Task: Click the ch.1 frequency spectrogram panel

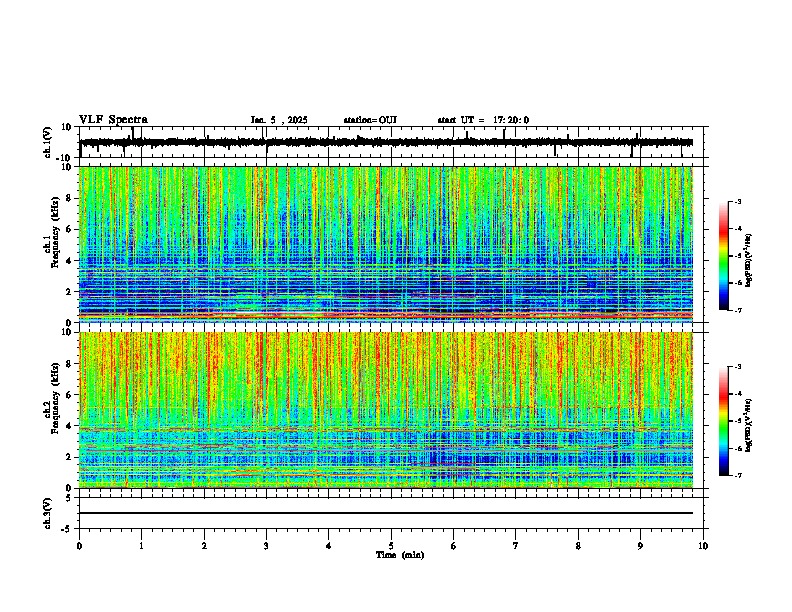Action: pos(386,244)
